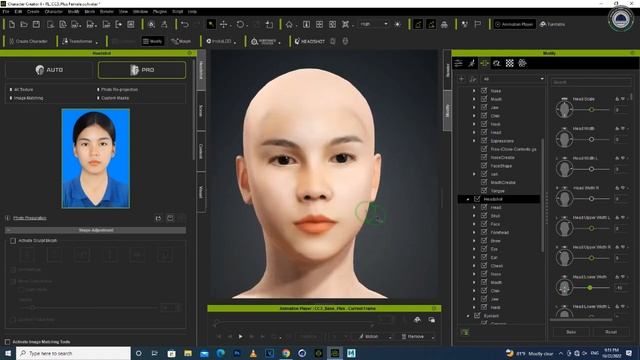Open VLC media player from taskbar
This screenshot has width=640, height=360.
click(253, 353)
